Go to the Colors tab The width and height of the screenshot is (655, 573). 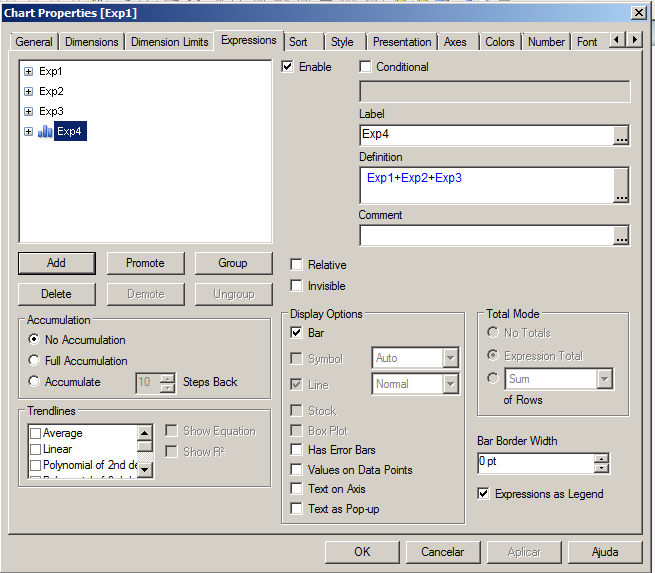click(500, 42)
